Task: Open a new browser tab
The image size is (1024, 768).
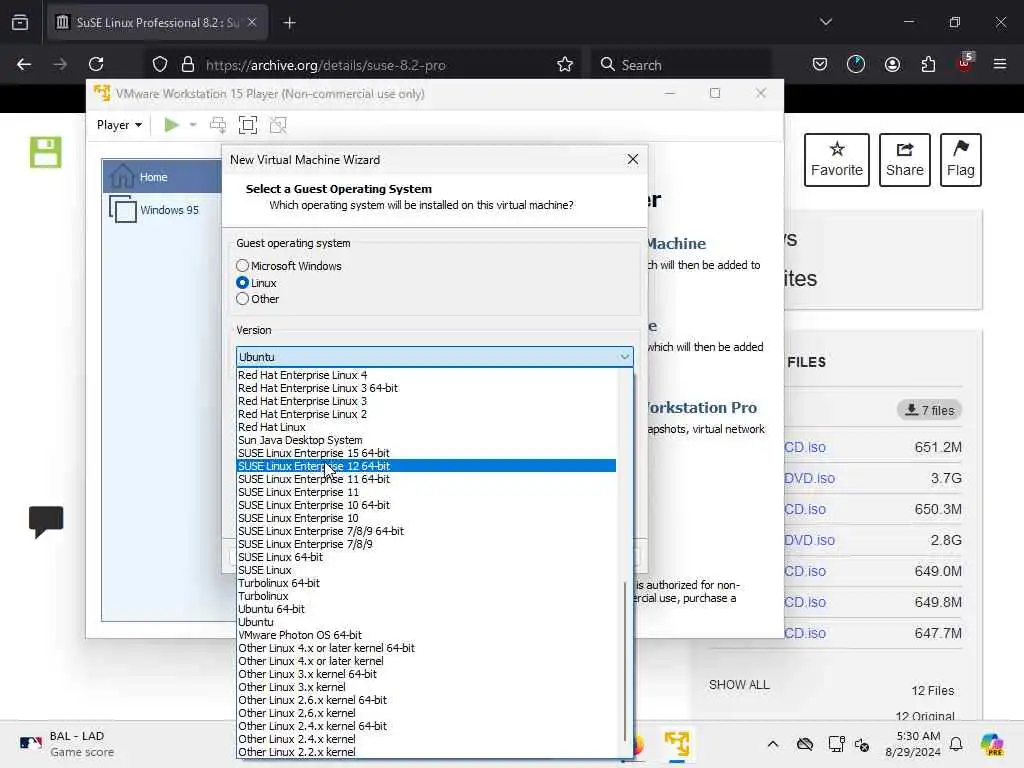Action: pos(289,23)
